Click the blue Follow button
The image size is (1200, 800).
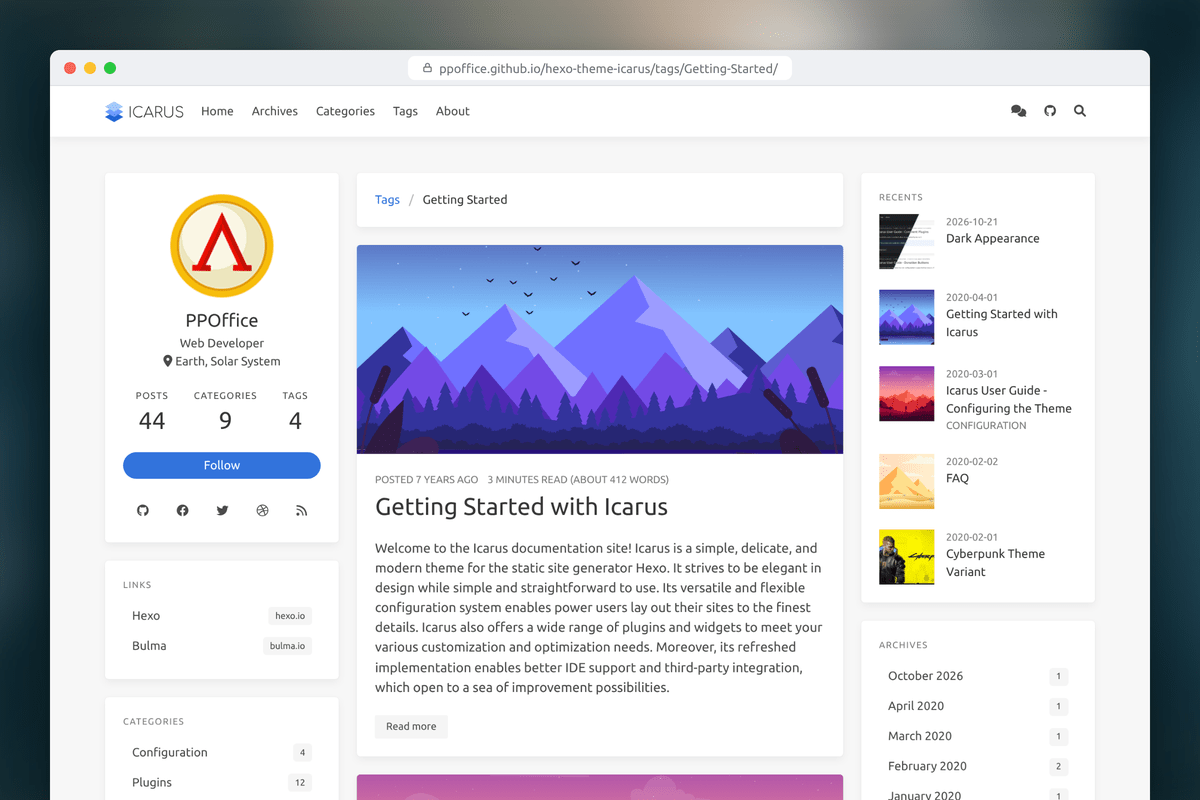(222, 465)
